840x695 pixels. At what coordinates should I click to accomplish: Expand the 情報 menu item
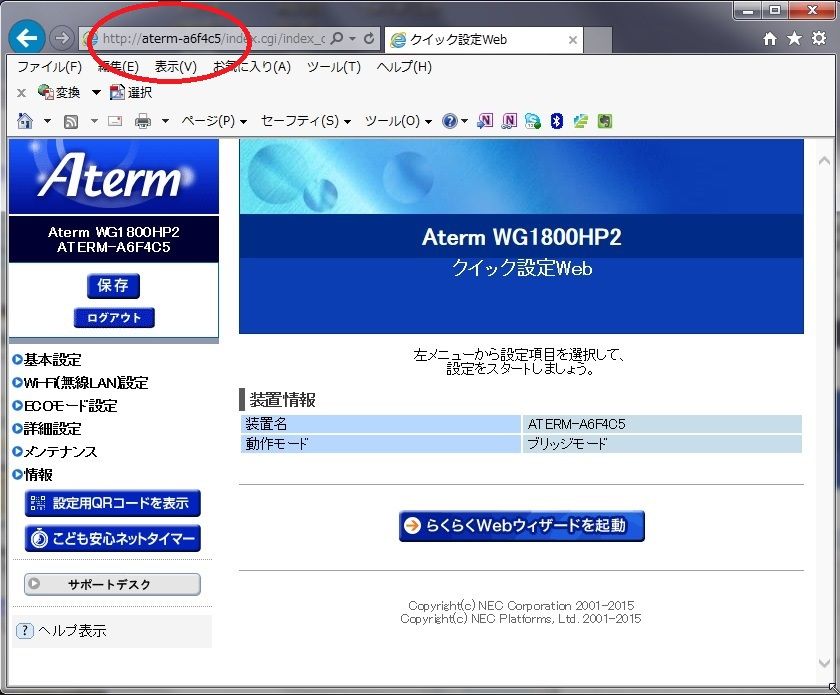pos(33,475)
